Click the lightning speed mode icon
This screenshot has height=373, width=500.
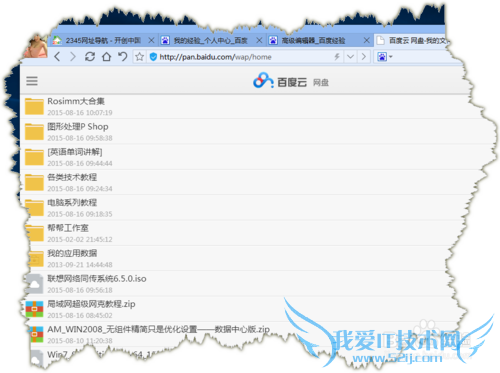[337, 57]
